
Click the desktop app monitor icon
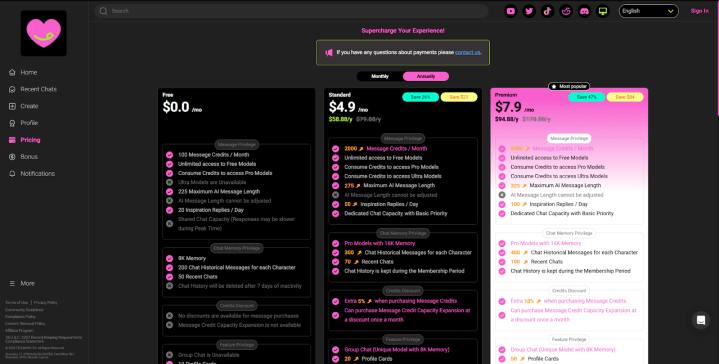pos(603,11)
